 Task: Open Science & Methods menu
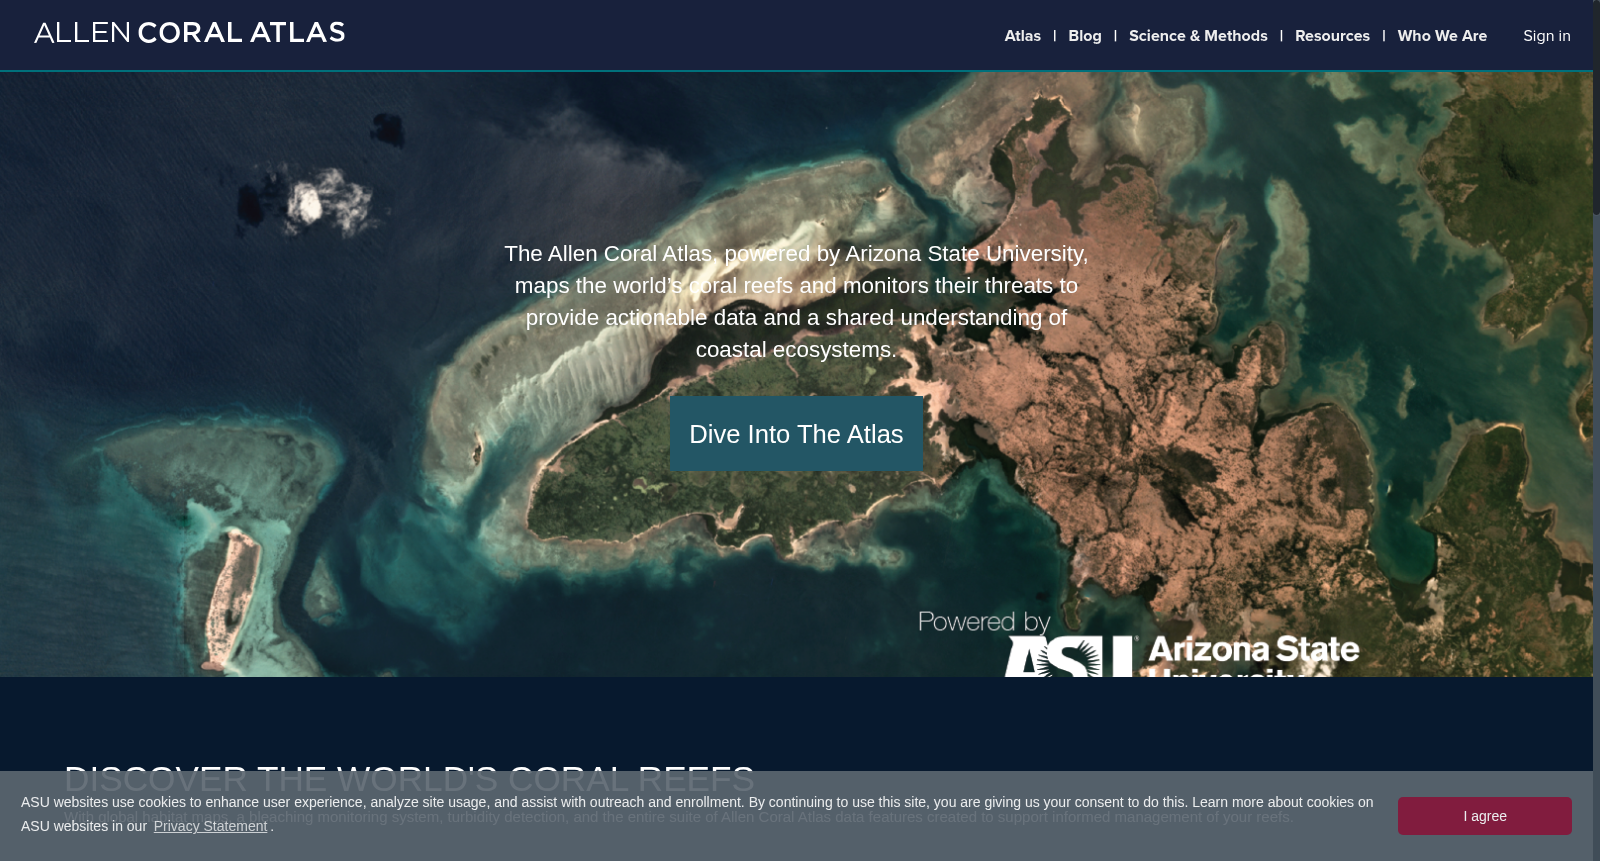tap(1198, 36)
